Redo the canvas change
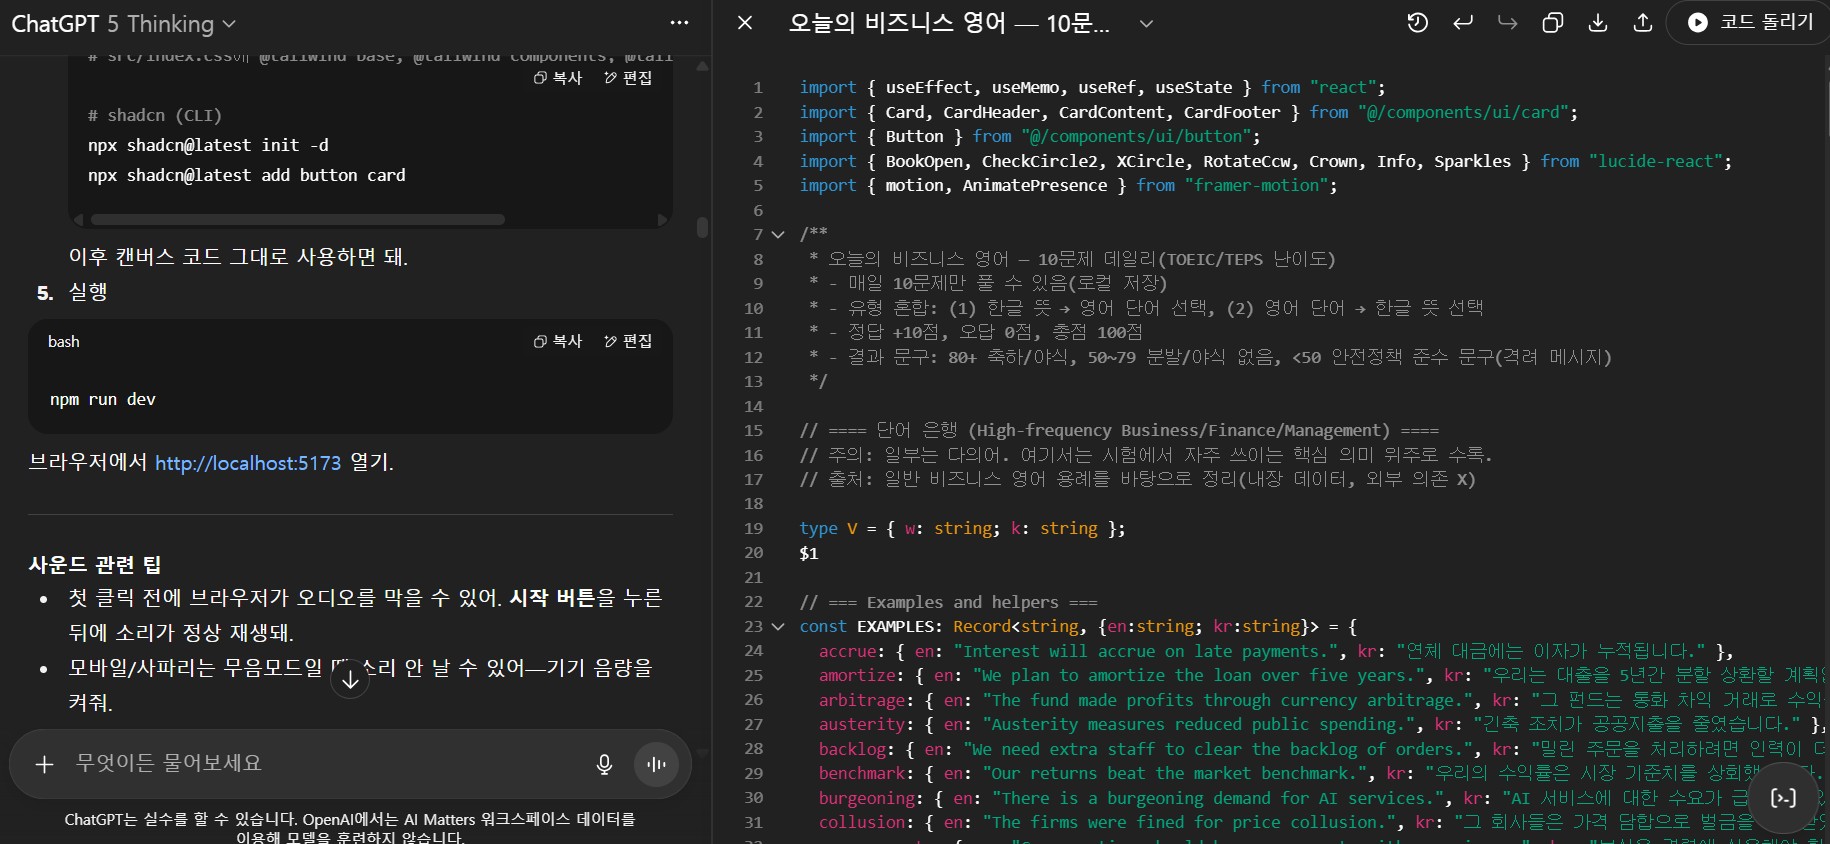Screen dimensions: 1830x844 [1507, 22]
